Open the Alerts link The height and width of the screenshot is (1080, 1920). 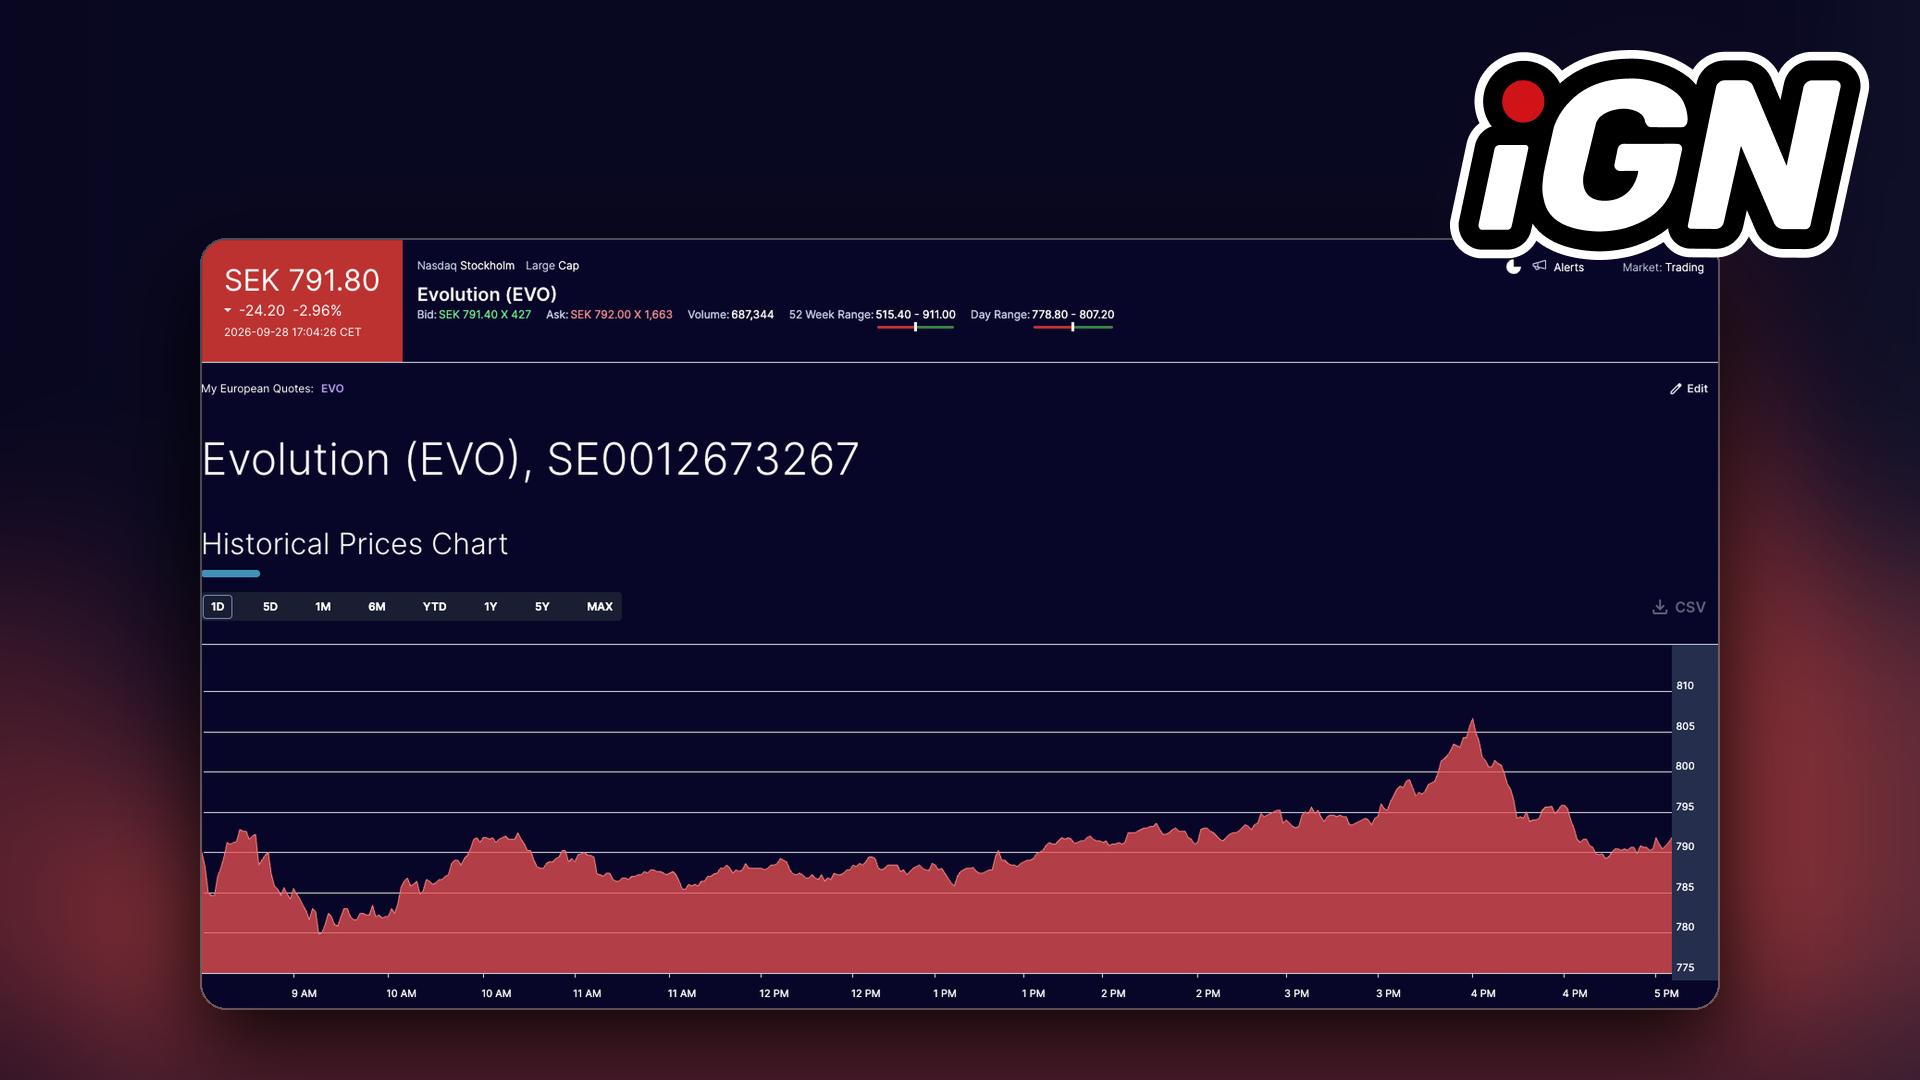pos(1569,268)
